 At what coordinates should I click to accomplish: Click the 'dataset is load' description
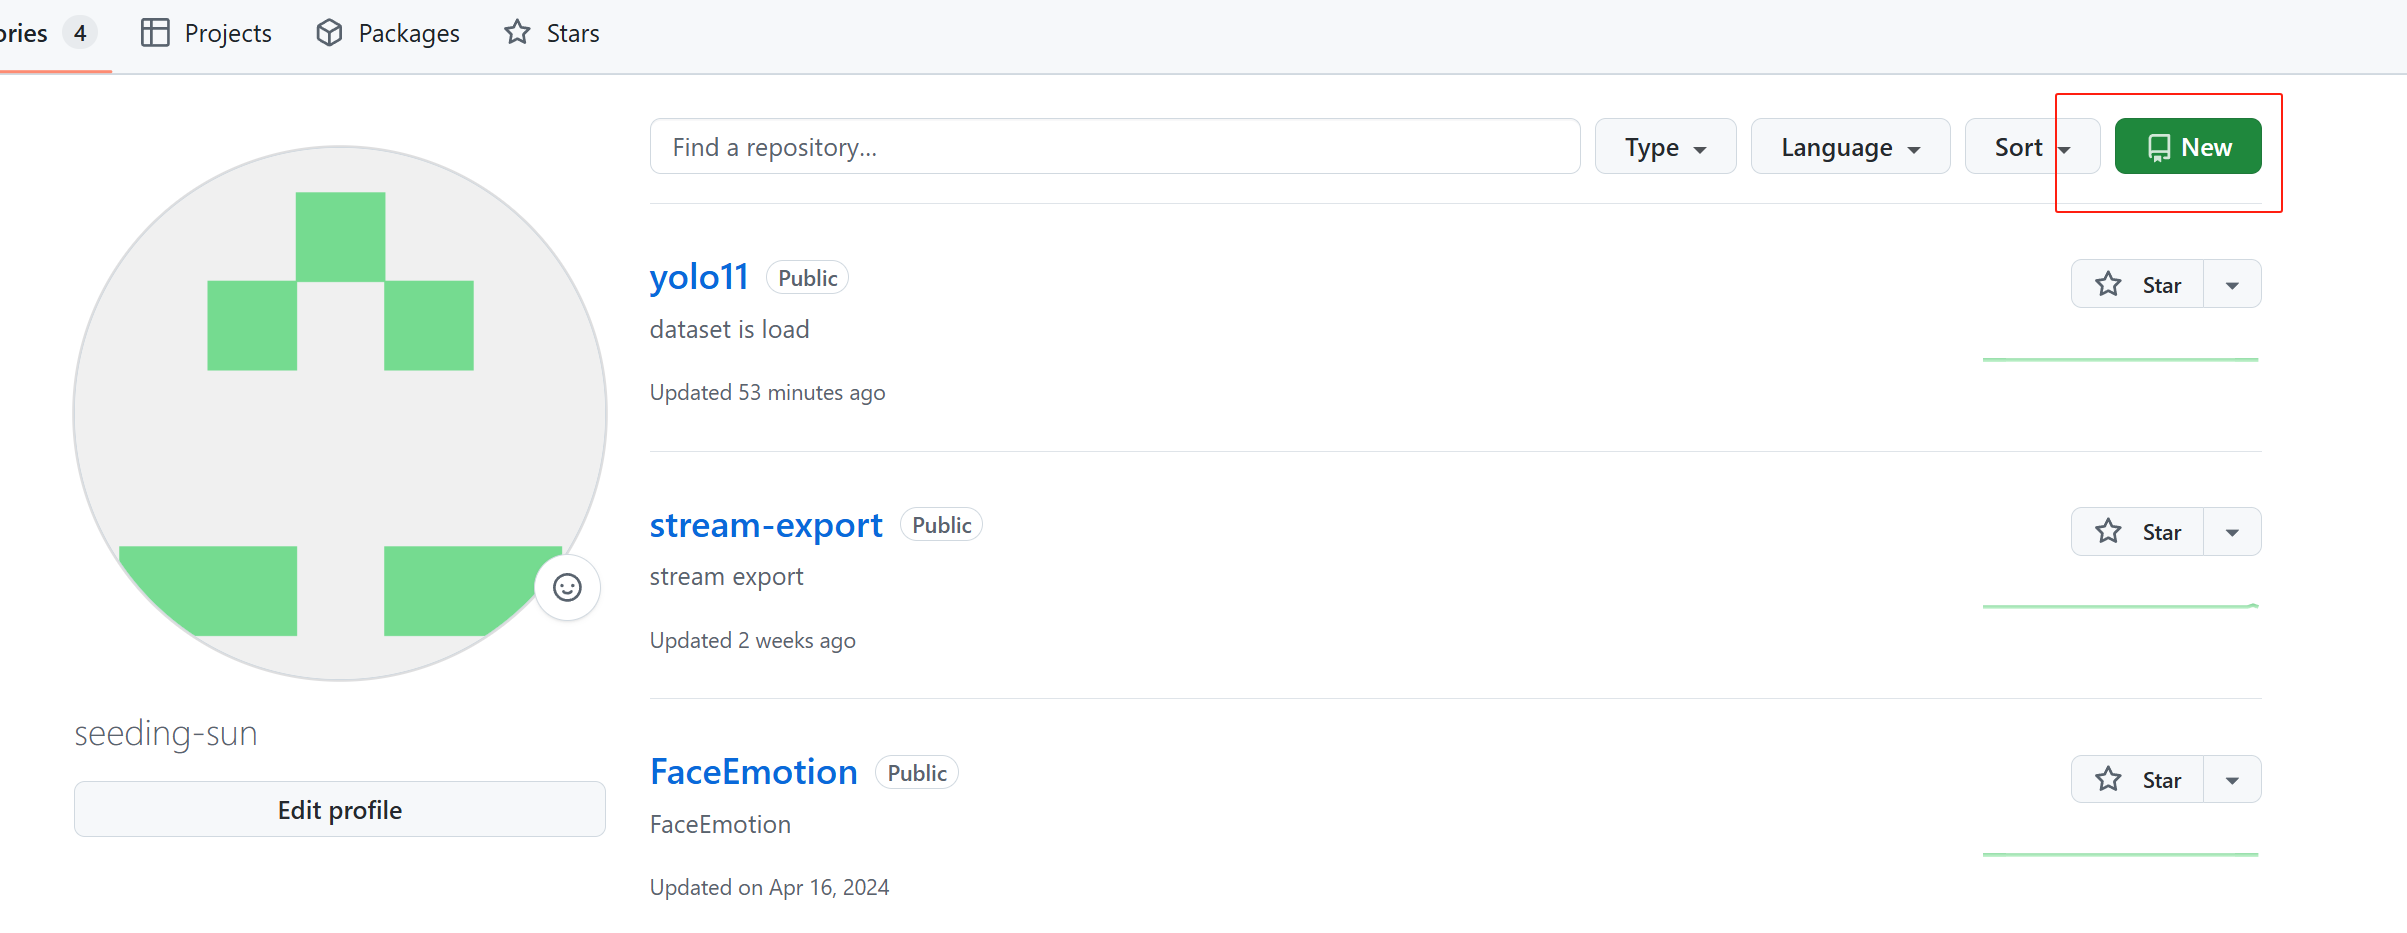730,330
